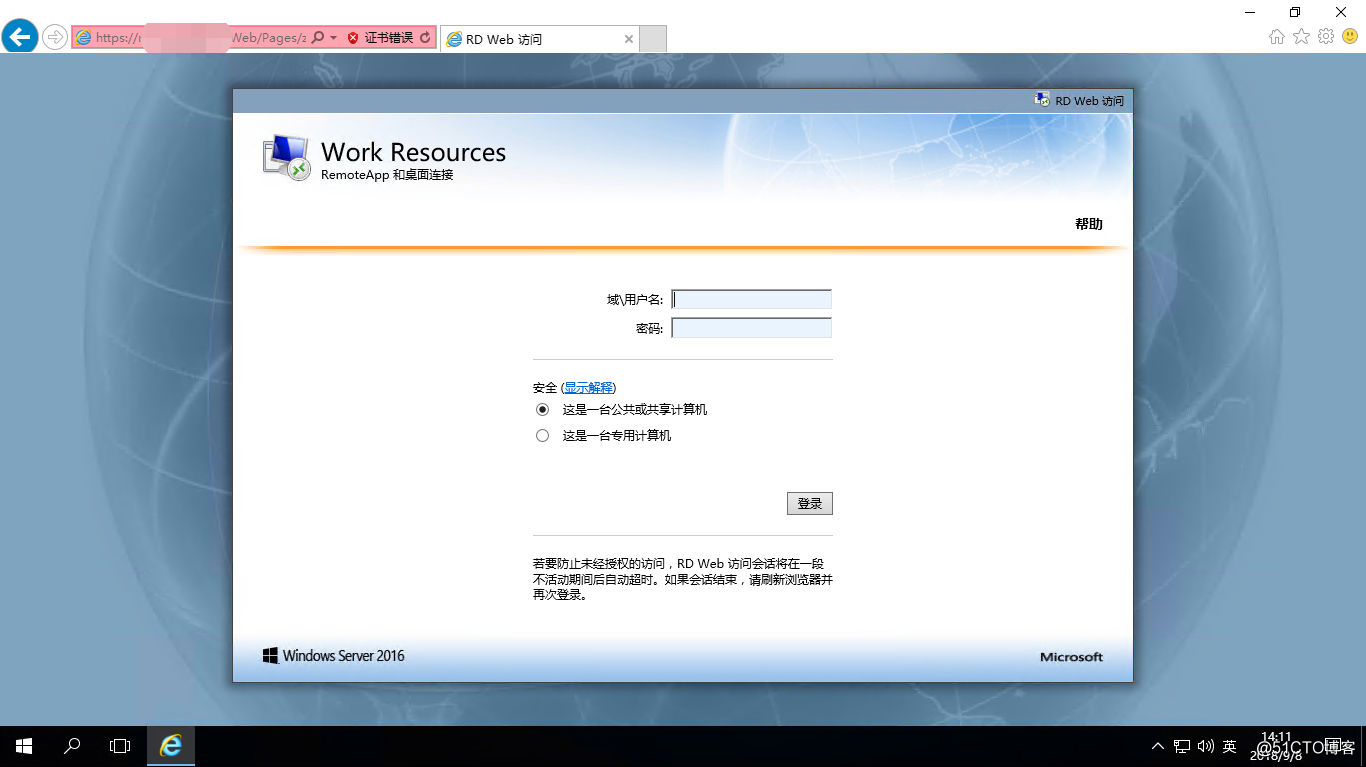Click the RemoteApp 和桌面连接 subtitle
The width and height of the screenshot is (1366, 767).
387,175
